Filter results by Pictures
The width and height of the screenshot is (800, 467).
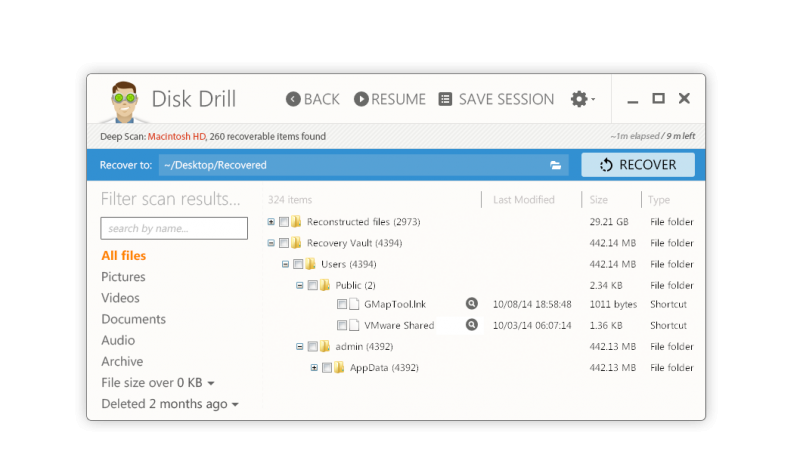click(123, 277)
